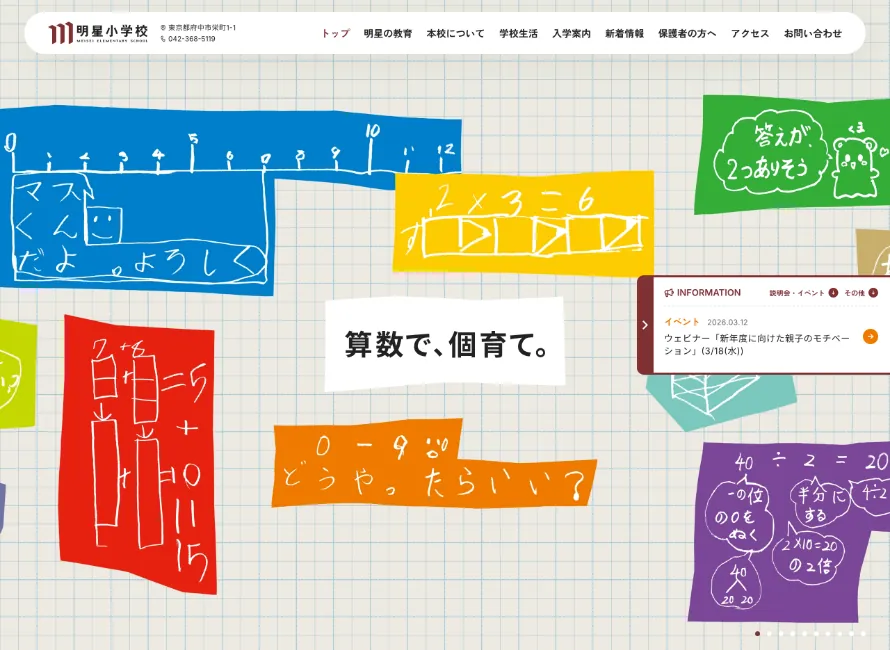
Task: Open the 学校生活 menu
Action: click(x=518, y=33)
